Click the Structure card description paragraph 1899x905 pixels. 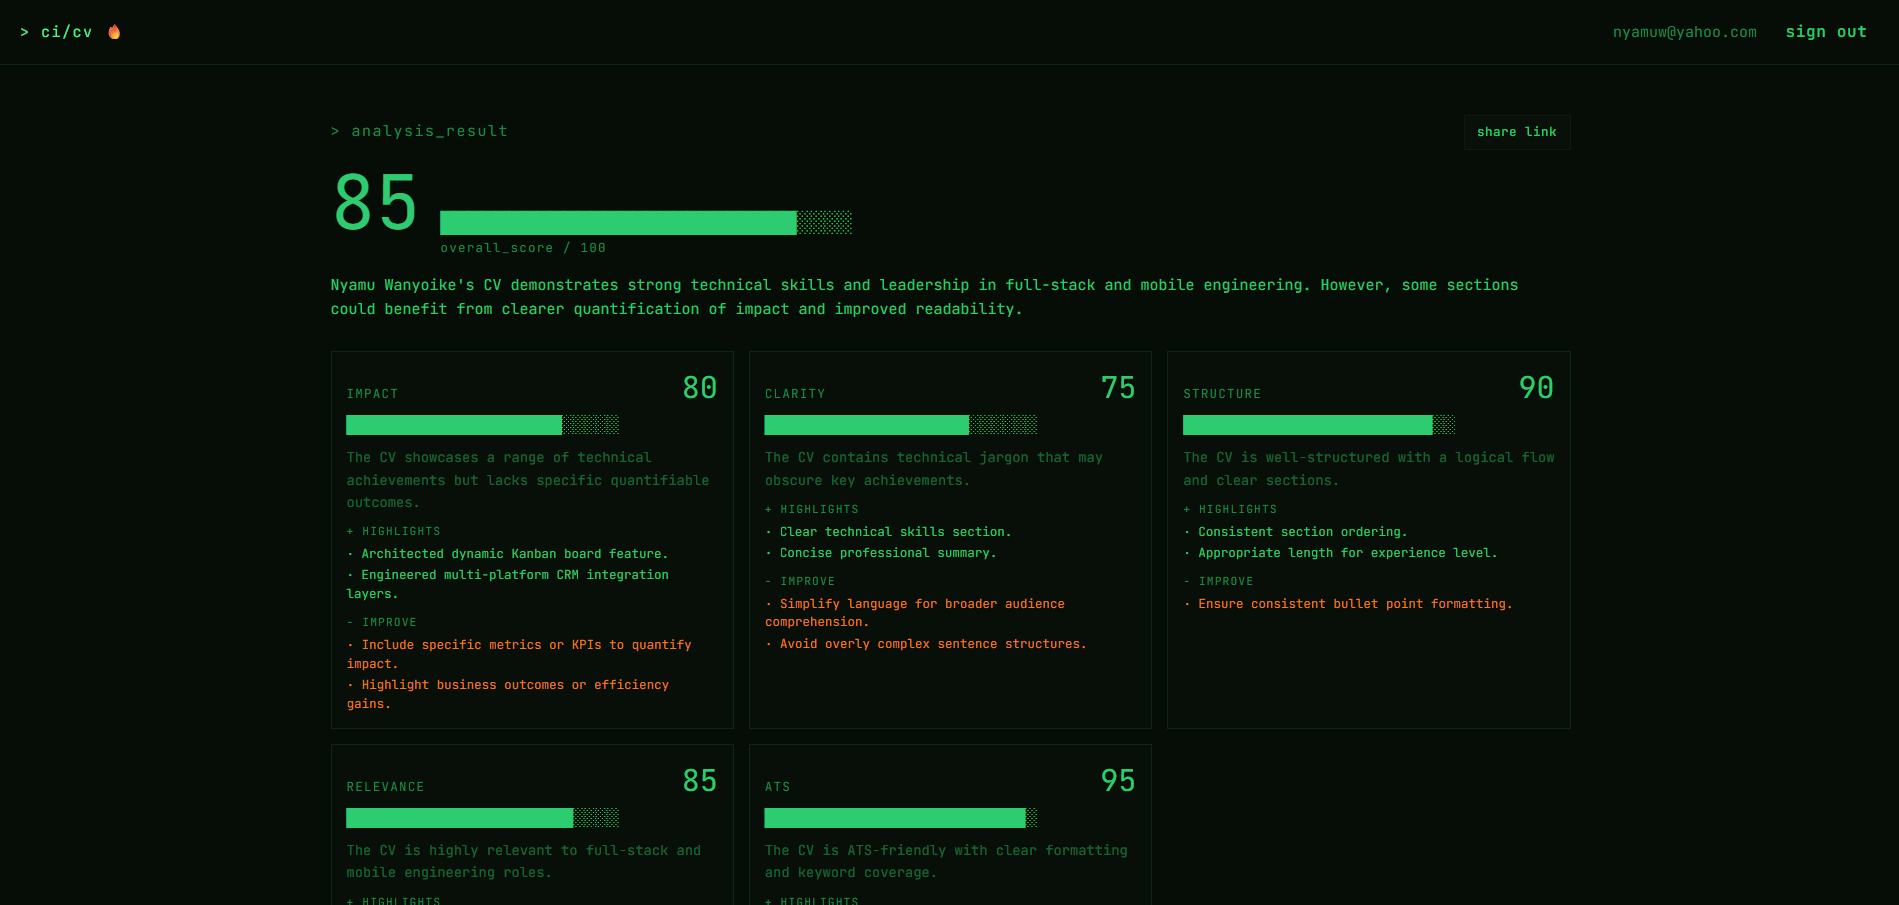(1369, 469)
